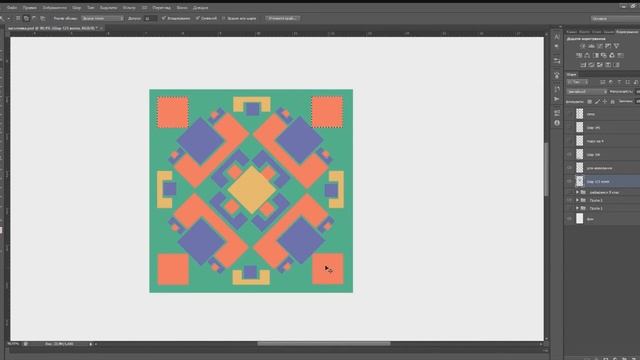640x360 pixels.
Task: Add a Color Lookup adjustment
Action: pyautogui.click(x=620, y=56)
